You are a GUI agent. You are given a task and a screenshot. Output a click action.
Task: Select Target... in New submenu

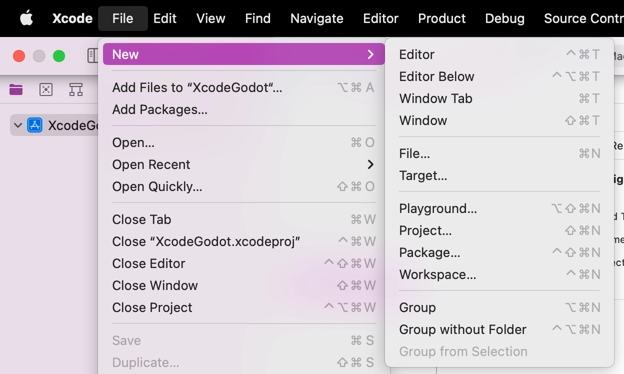499,175
